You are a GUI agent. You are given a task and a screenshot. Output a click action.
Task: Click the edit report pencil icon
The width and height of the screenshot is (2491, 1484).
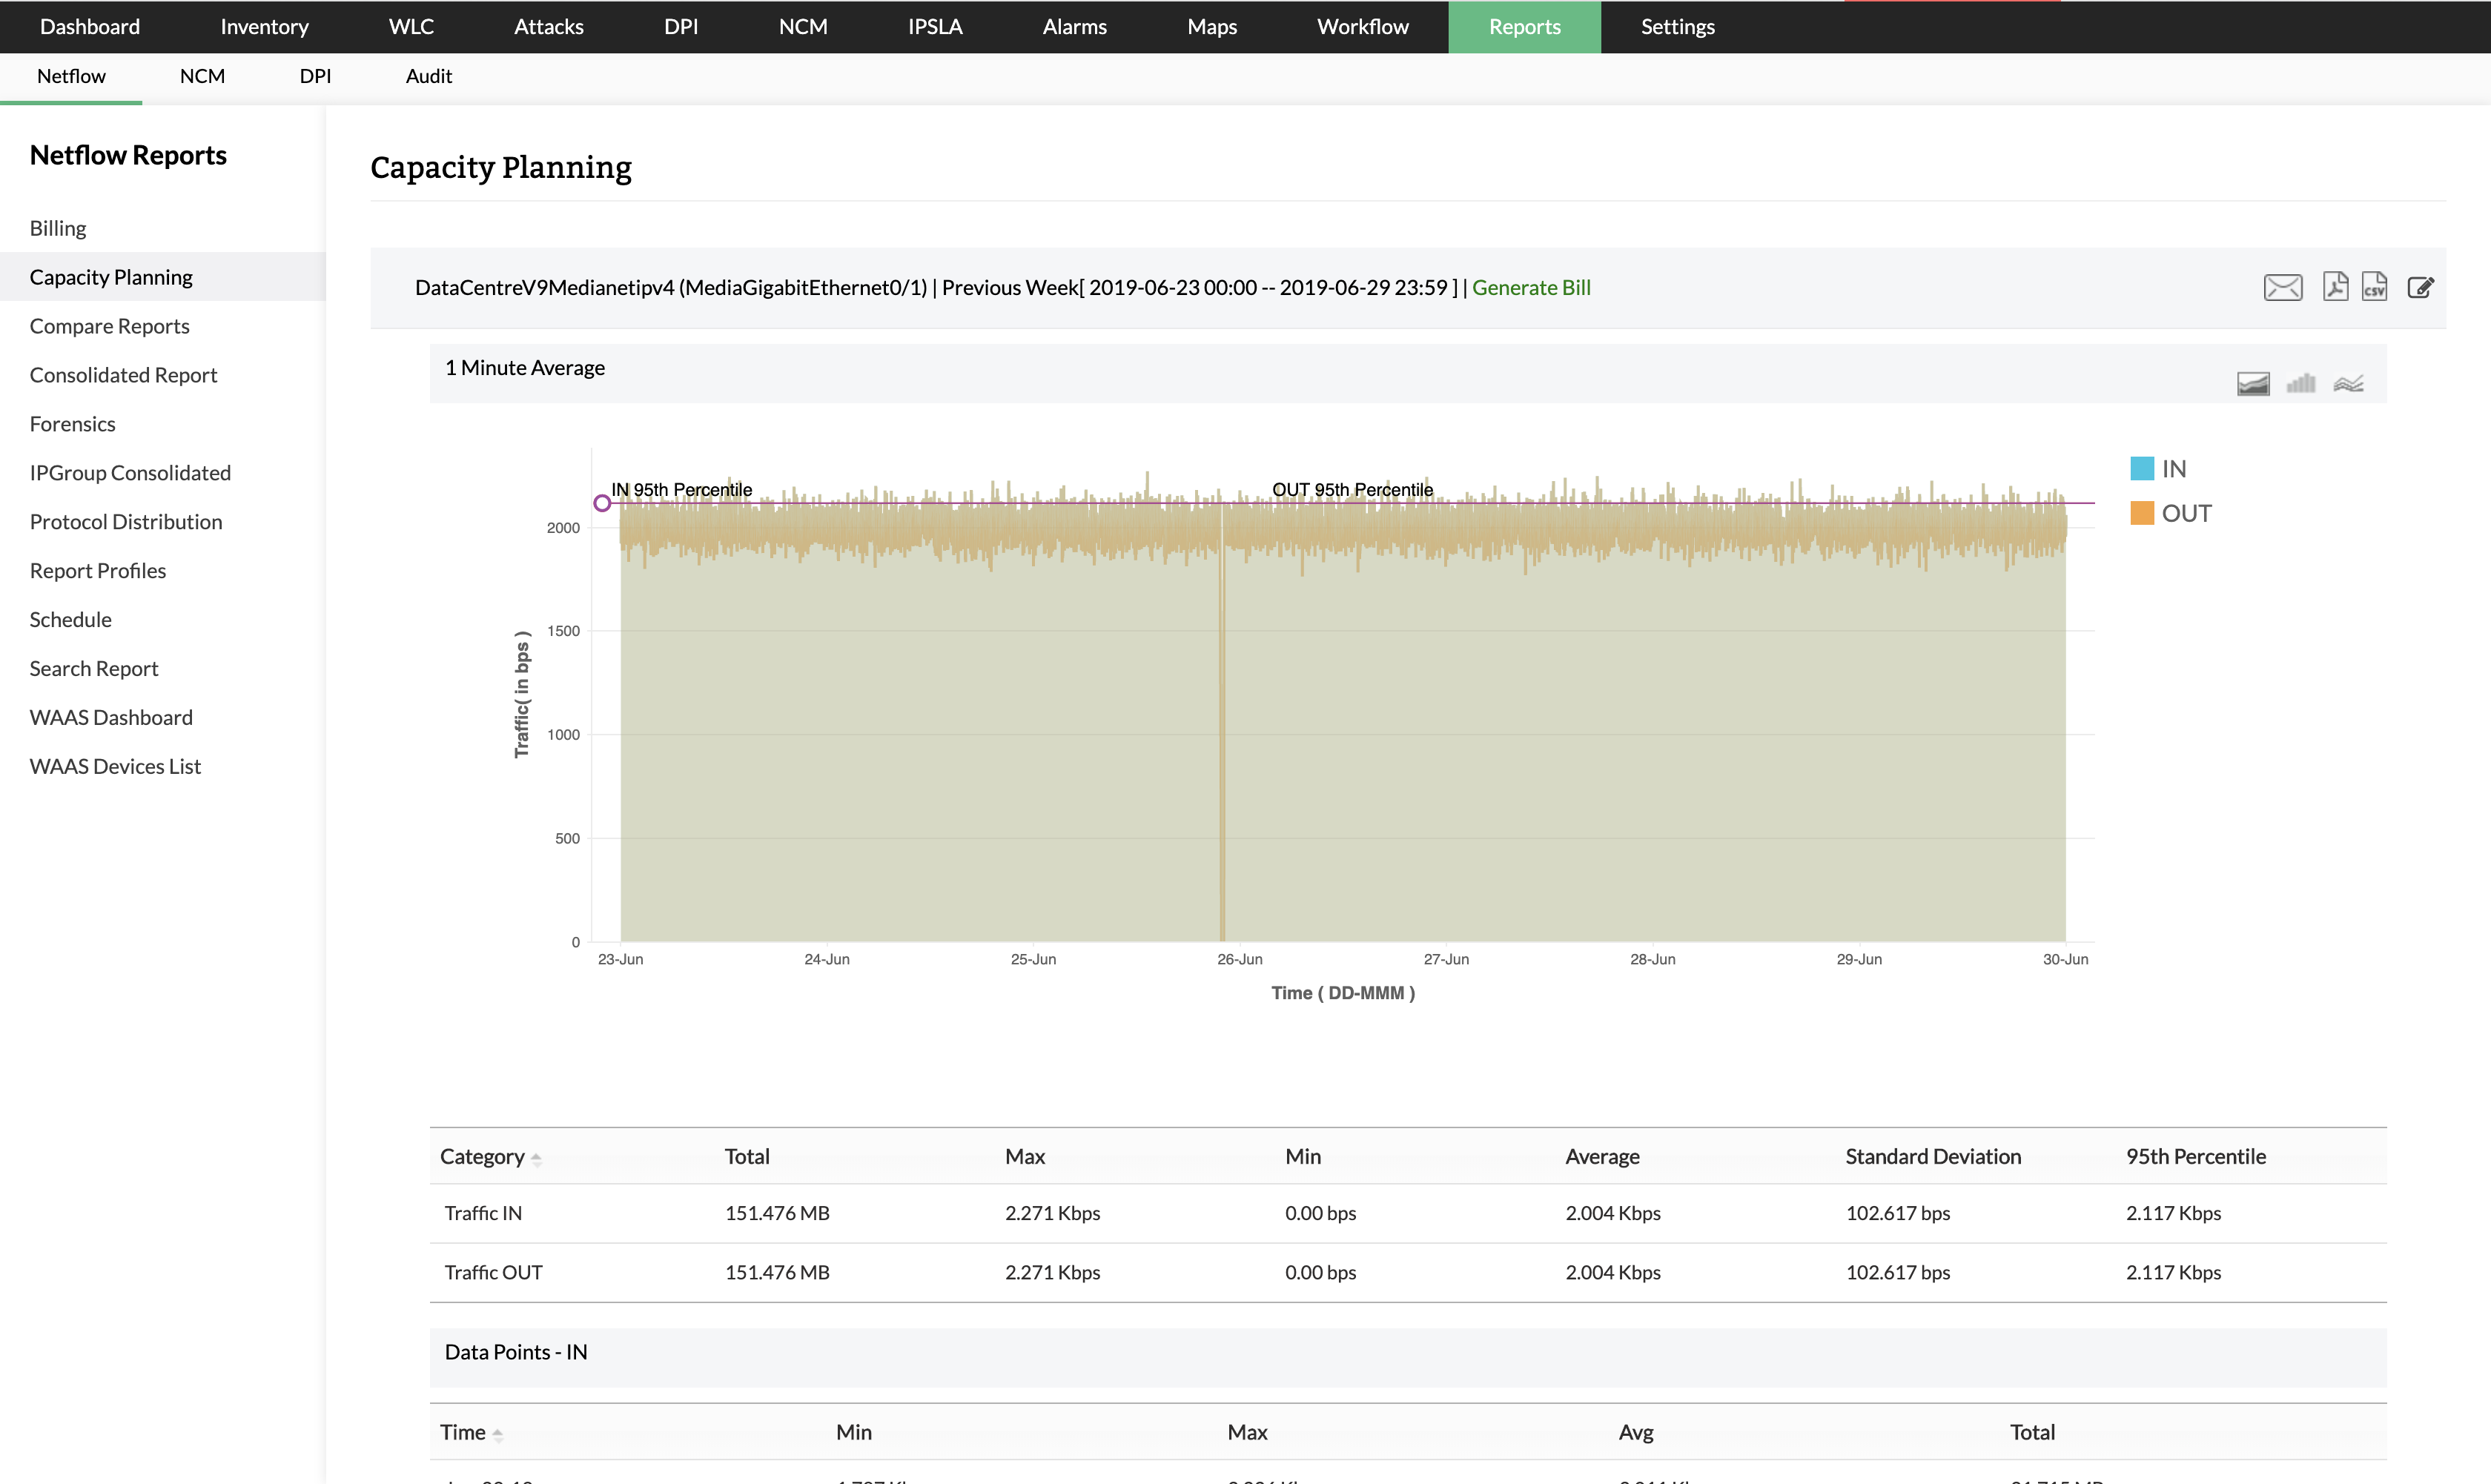(2420, 288)
